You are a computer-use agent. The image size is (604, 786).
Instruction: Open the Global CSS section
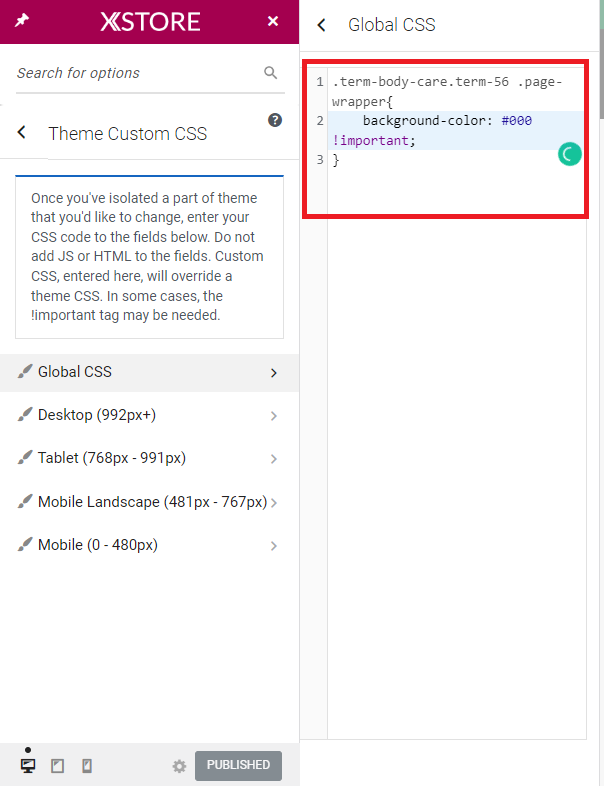(149, 372)
